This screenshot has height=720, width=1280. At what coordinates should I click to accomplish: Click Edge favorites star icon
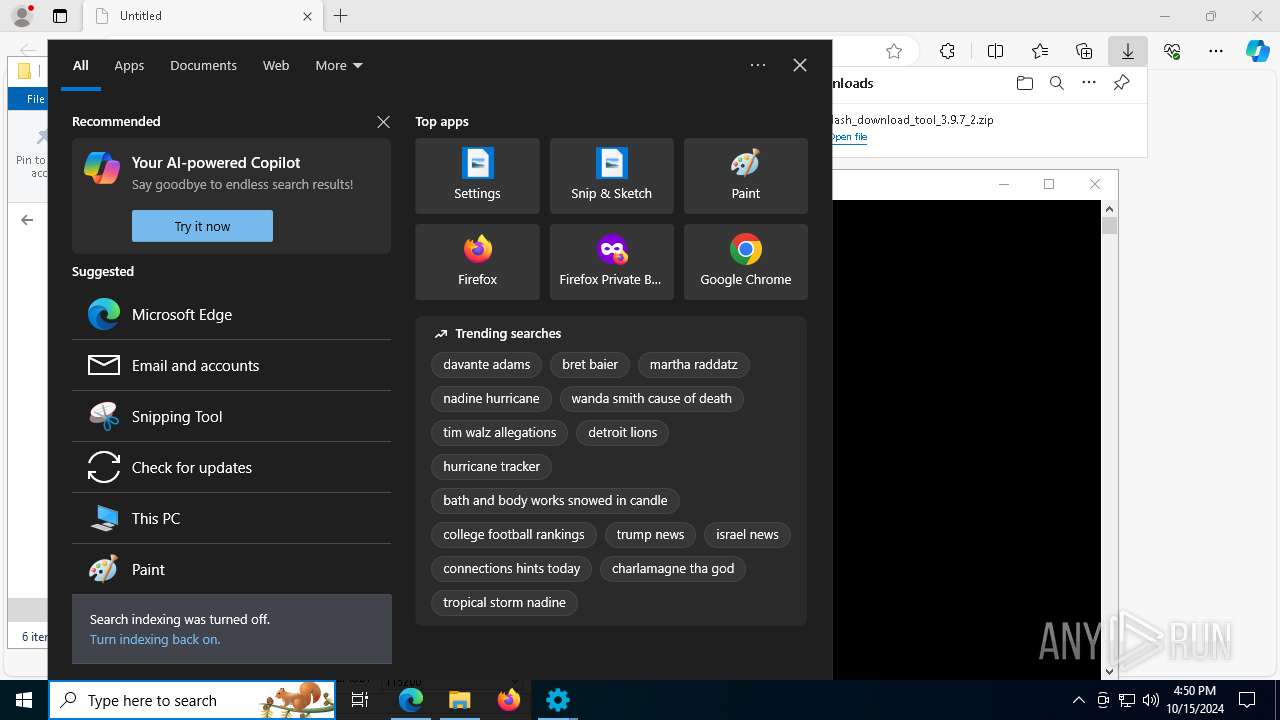894,51
